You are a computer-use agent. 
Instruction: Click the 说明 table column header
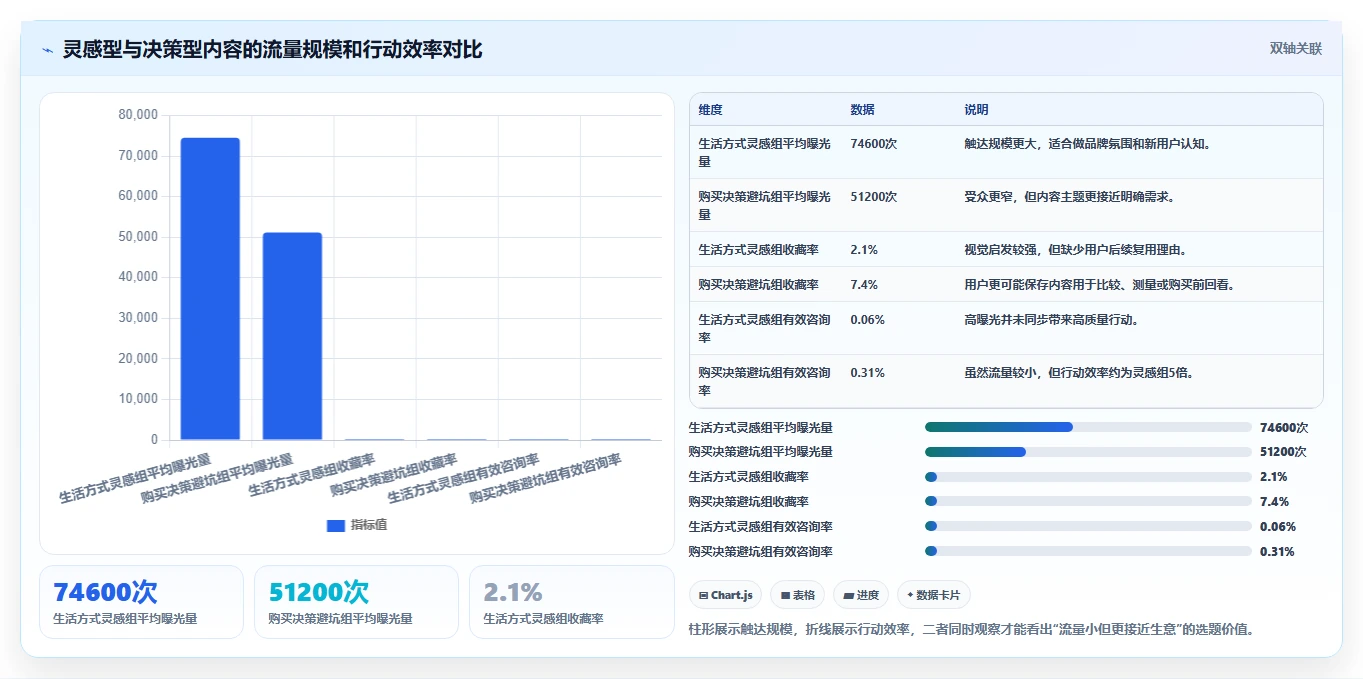(976, 110)
